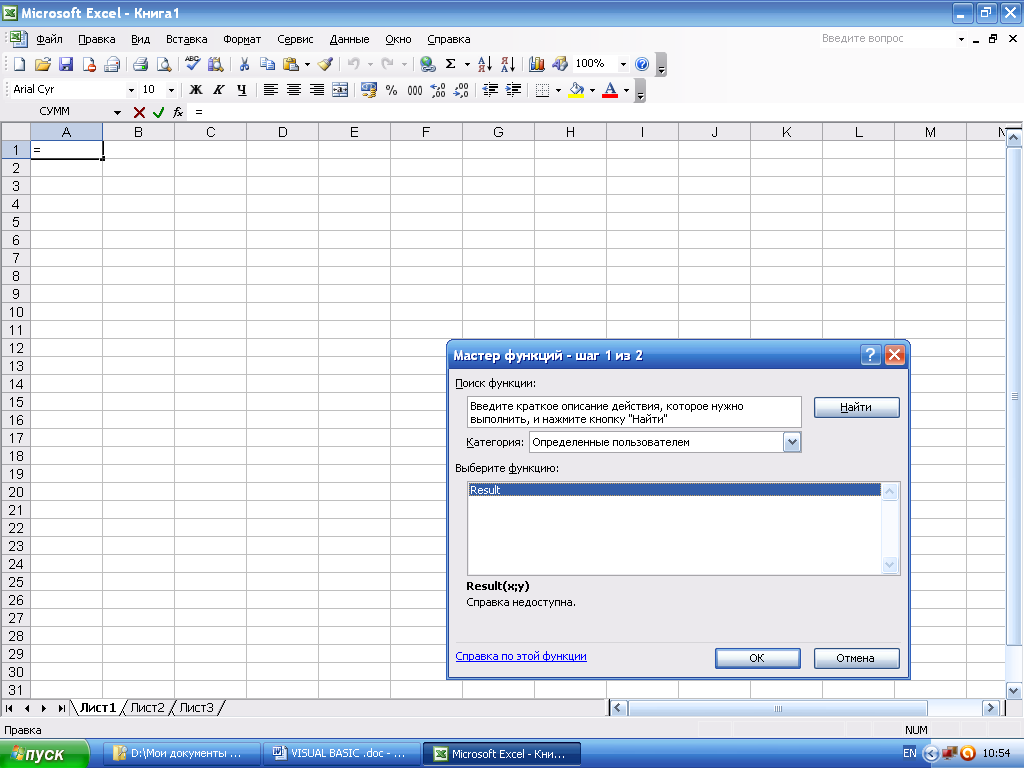Confirm entry with the green check mark
Viewport: 1024px width, 768px height.
click(158, 112)
